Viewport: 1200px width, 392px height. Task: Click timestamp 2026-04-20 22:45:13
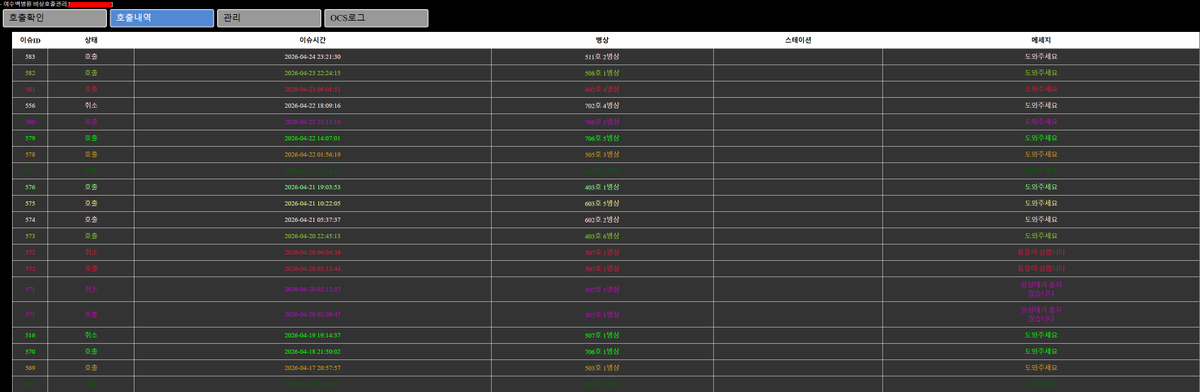(x=313, y=236)
